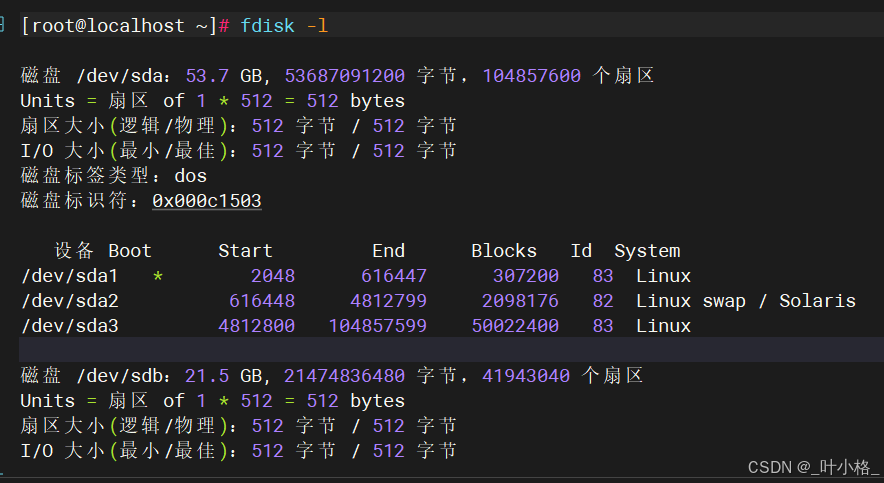
Task: Select disk identifier 0x000c1503
Action: point(207,201)
